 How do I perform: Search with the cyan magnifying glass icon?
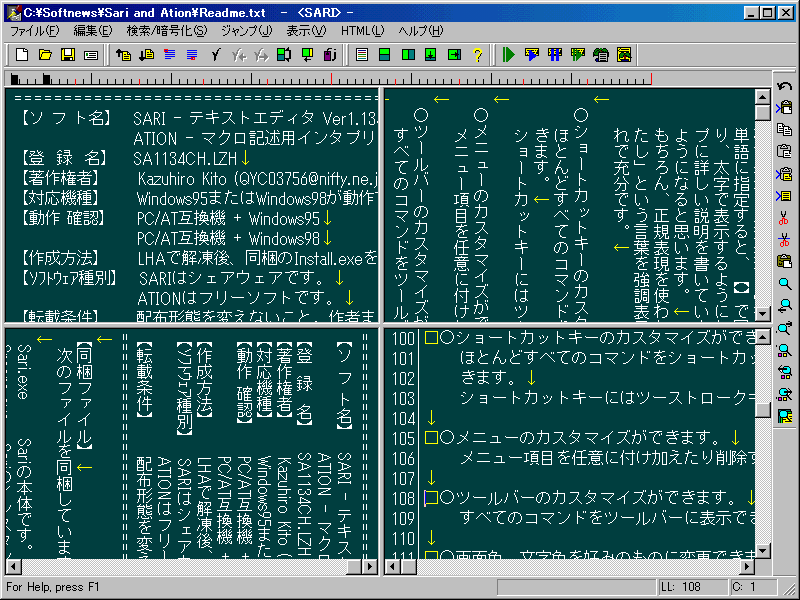coord(785,284)
